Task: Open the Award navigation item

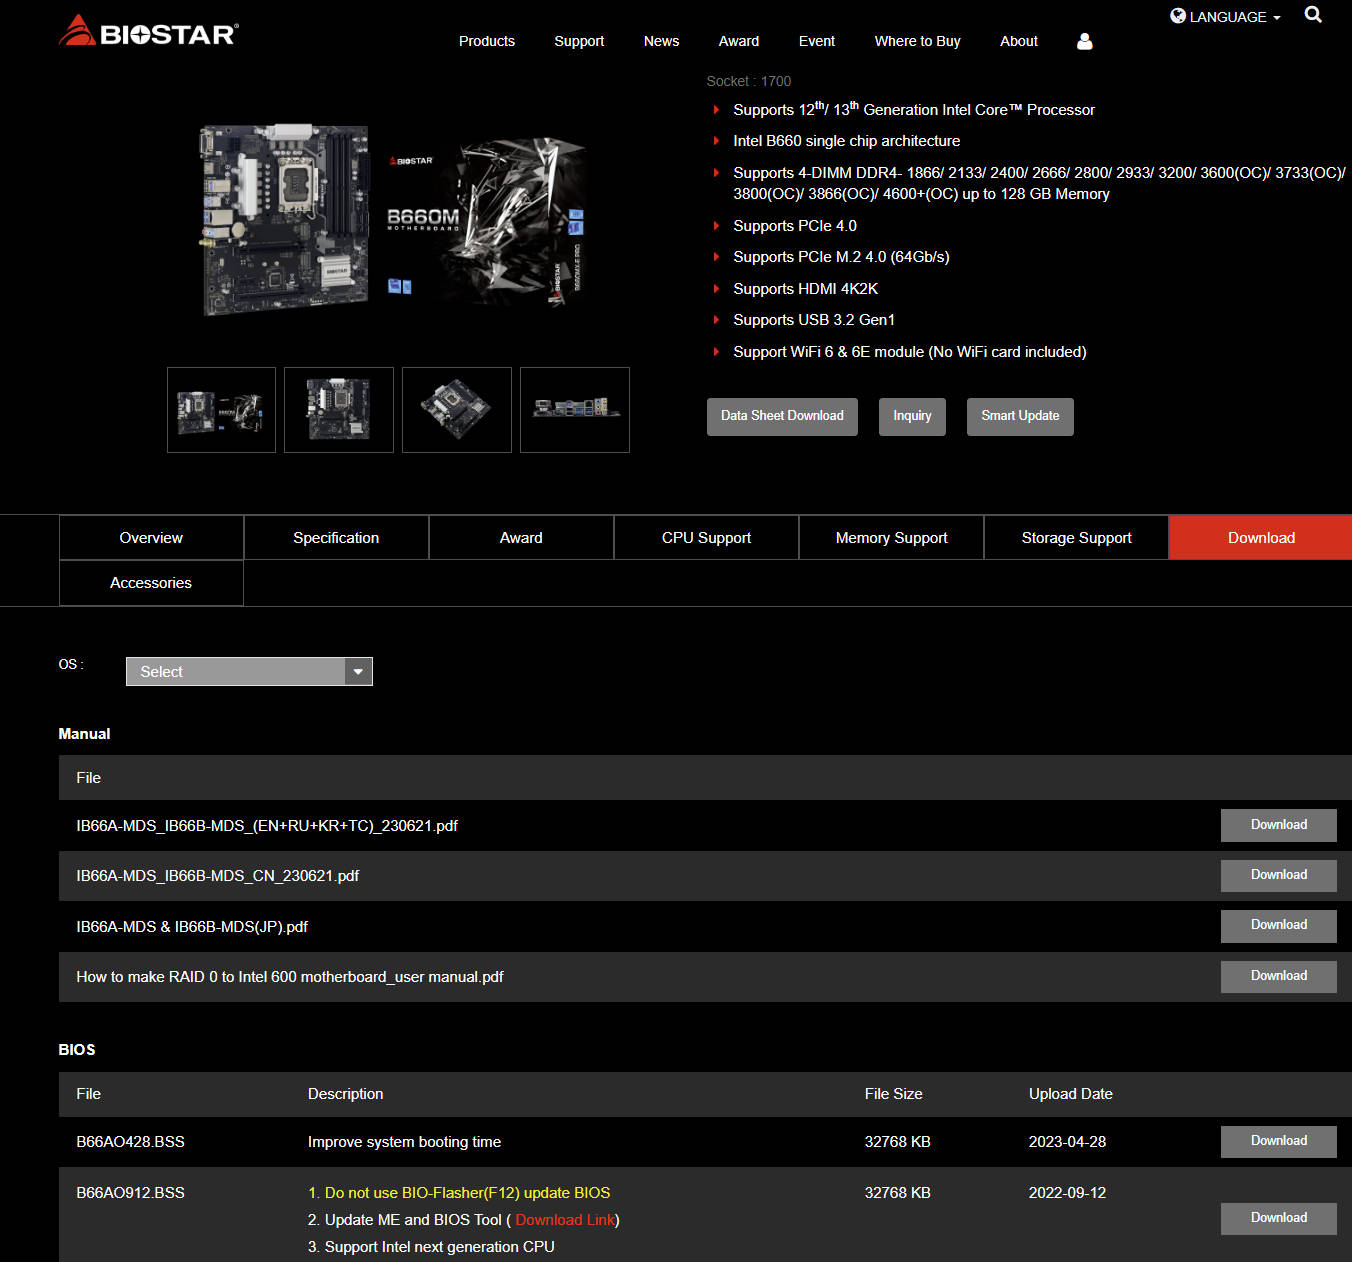Action: point(739,41)
